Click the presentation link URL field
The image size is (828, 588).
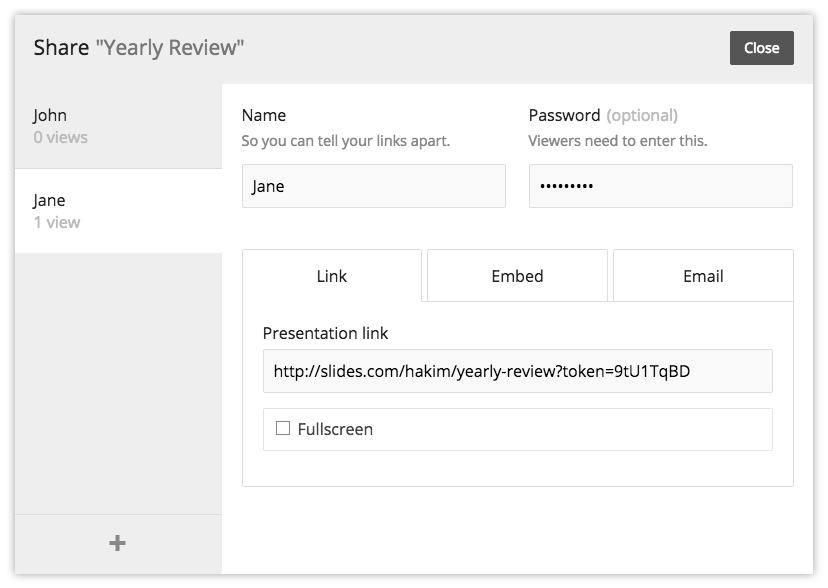[517, 371]
